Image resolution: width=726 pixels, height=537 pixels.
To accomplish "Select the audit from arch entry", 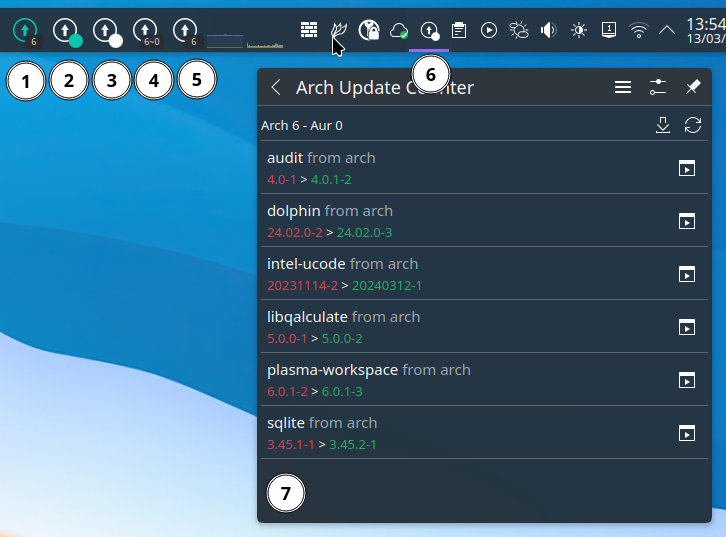I will pyautogui.click(x=484, y=168).
